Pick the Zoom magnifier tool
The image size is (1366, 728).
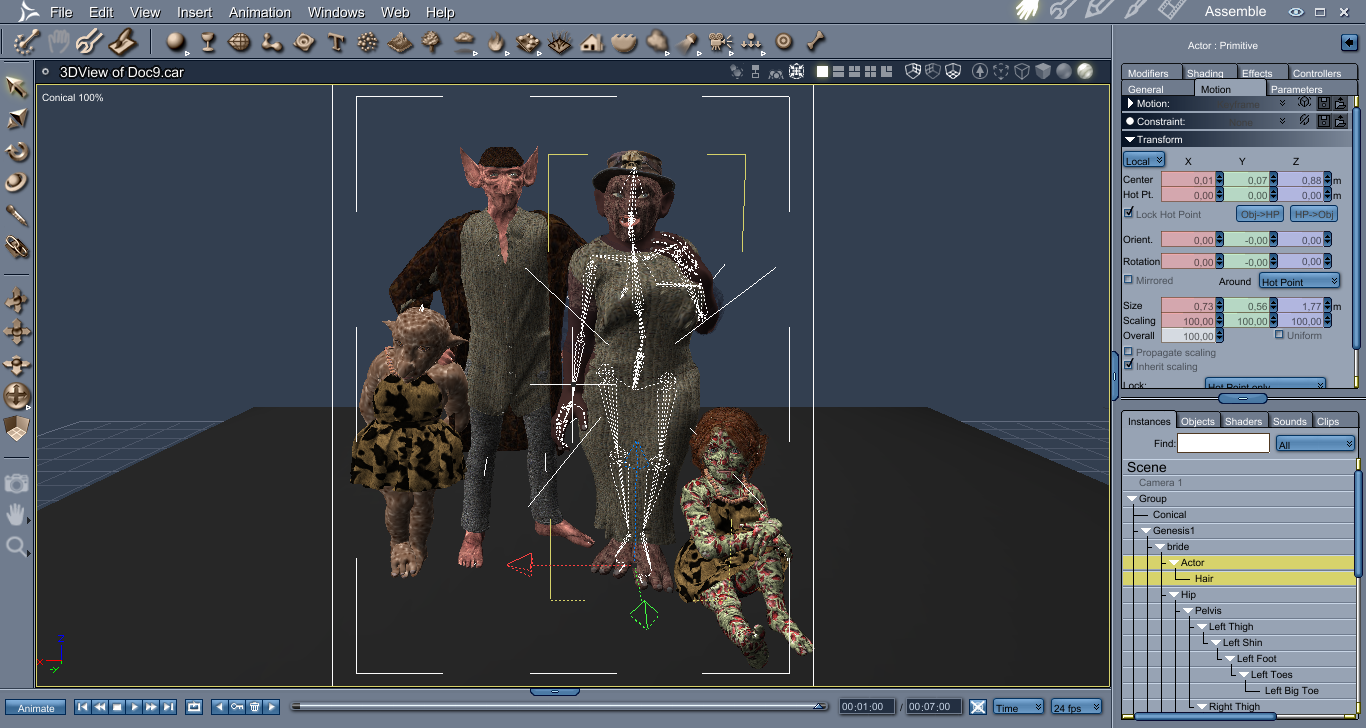click(16, 546)
